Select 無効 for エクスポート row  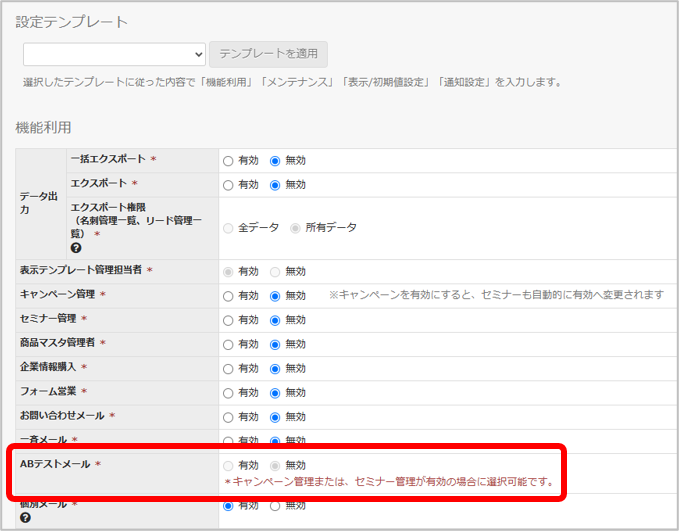pos(275,185)
